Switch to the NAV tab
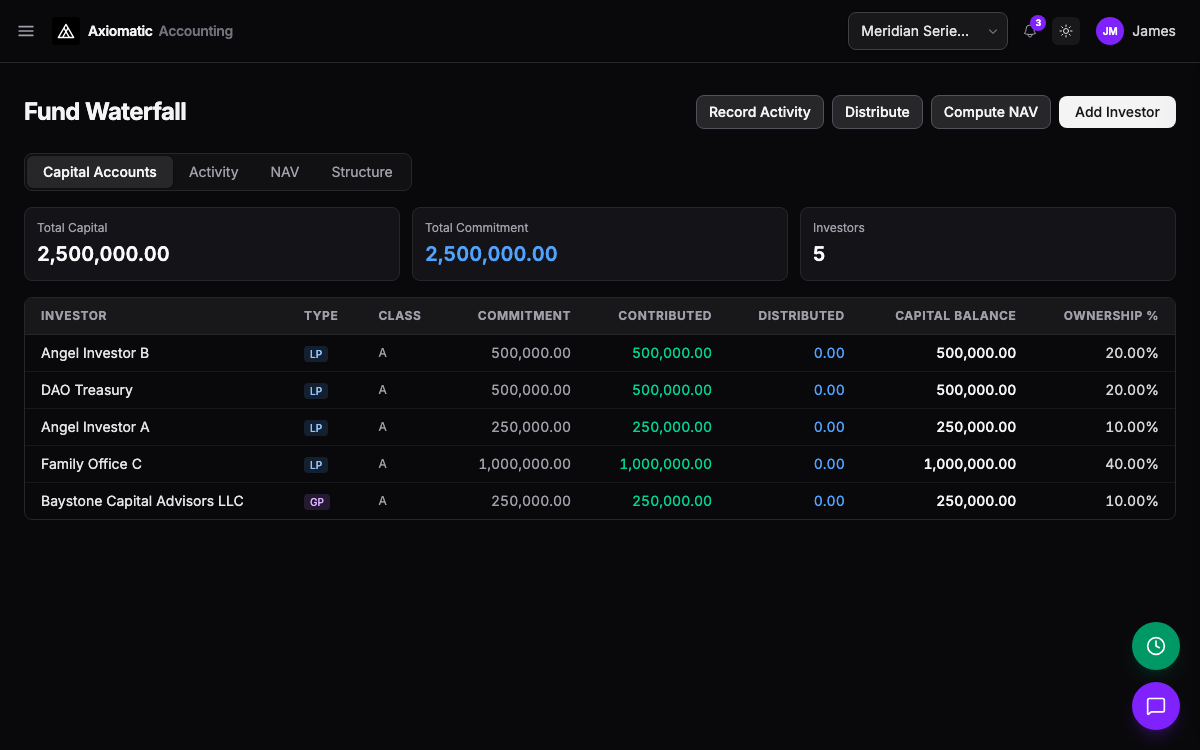Image resolution: width=1200 pixels, height=750 pixels. pos(285,172)
